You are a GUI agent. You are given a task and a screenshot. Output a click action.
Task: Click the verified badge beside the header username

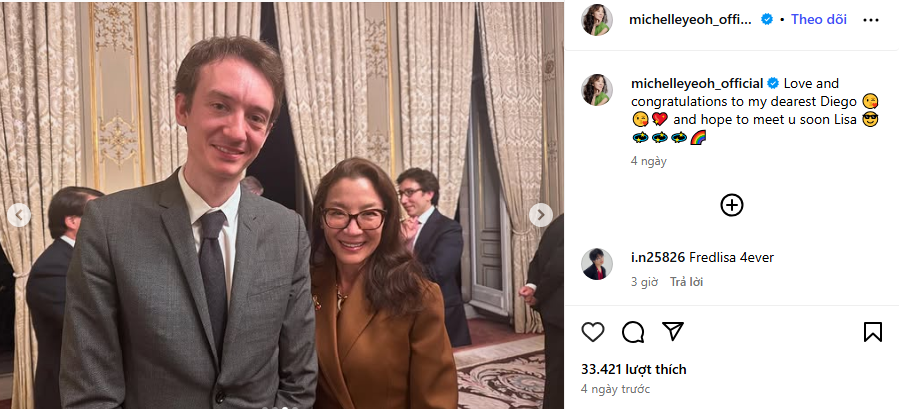767,19
